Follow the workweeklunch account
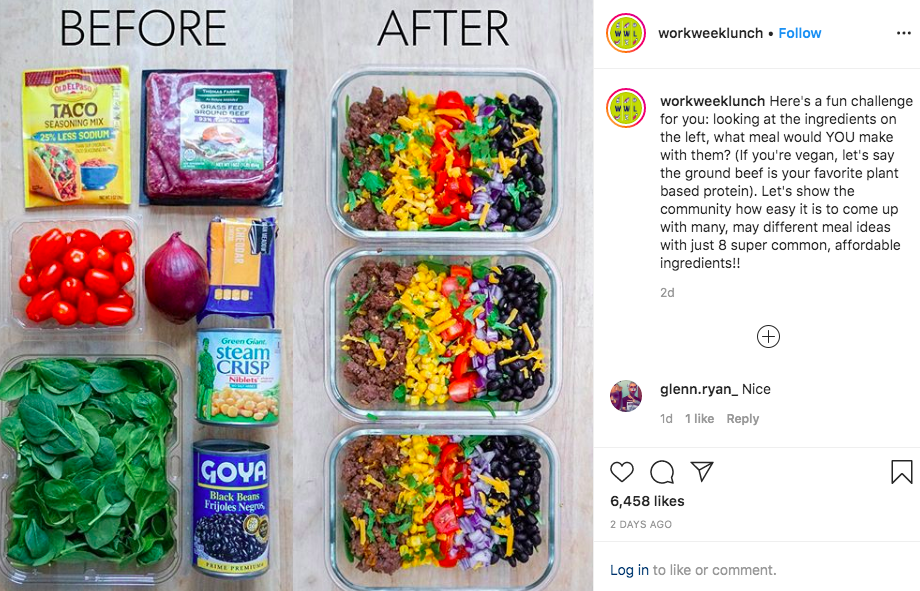This screenshot has width=920, height=591. (x=800, y=33)
